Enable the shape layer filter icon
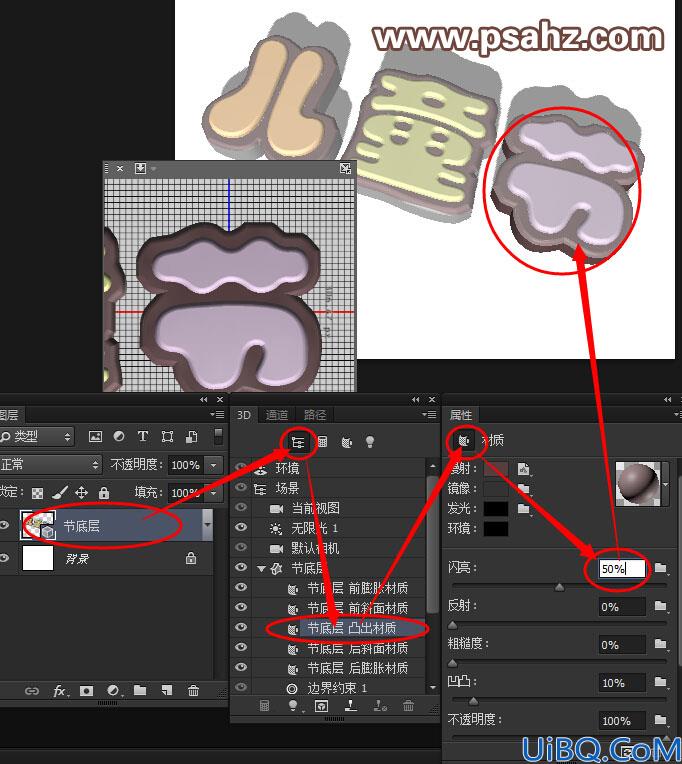Screen dimensions: 682x764 (x=167, y=437)
